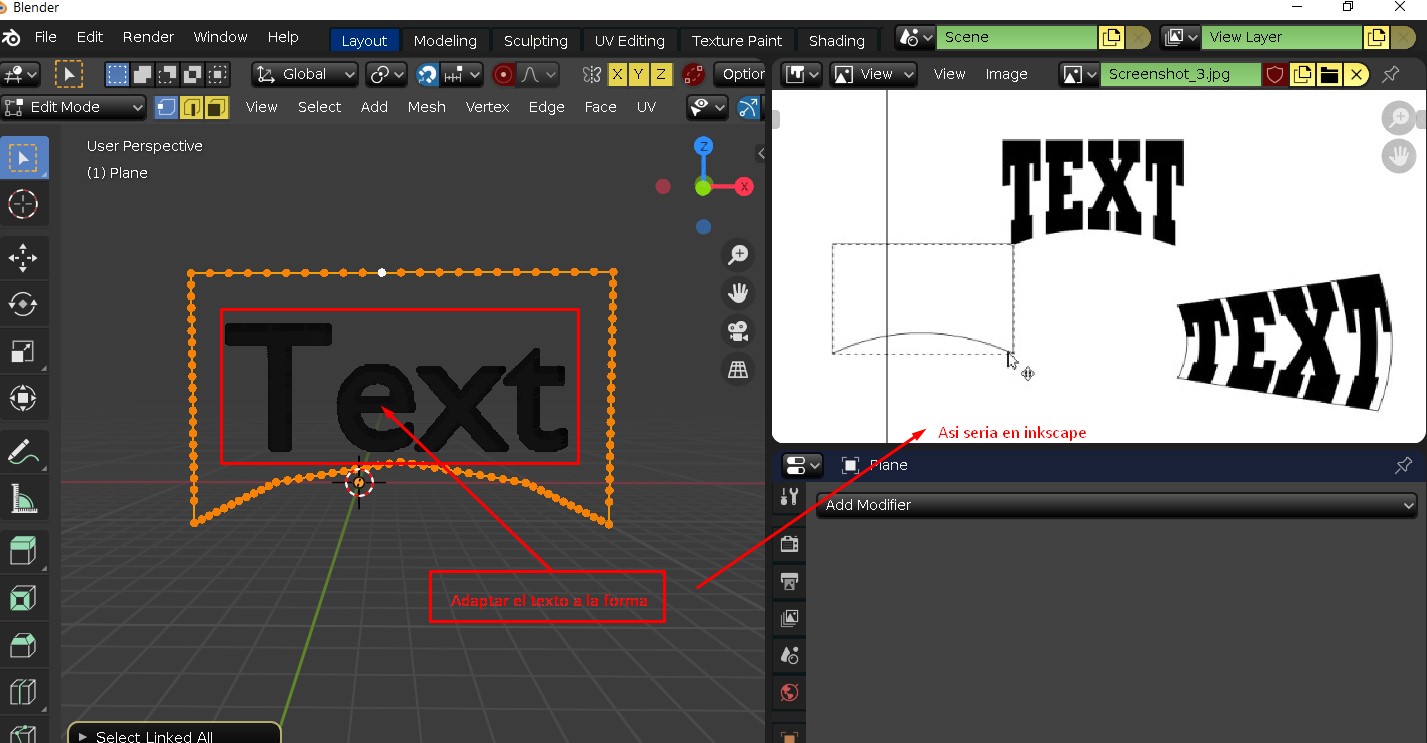Open Global transform orientation dropdown
The image size is (1427, 743).
[x=305, y=75]
